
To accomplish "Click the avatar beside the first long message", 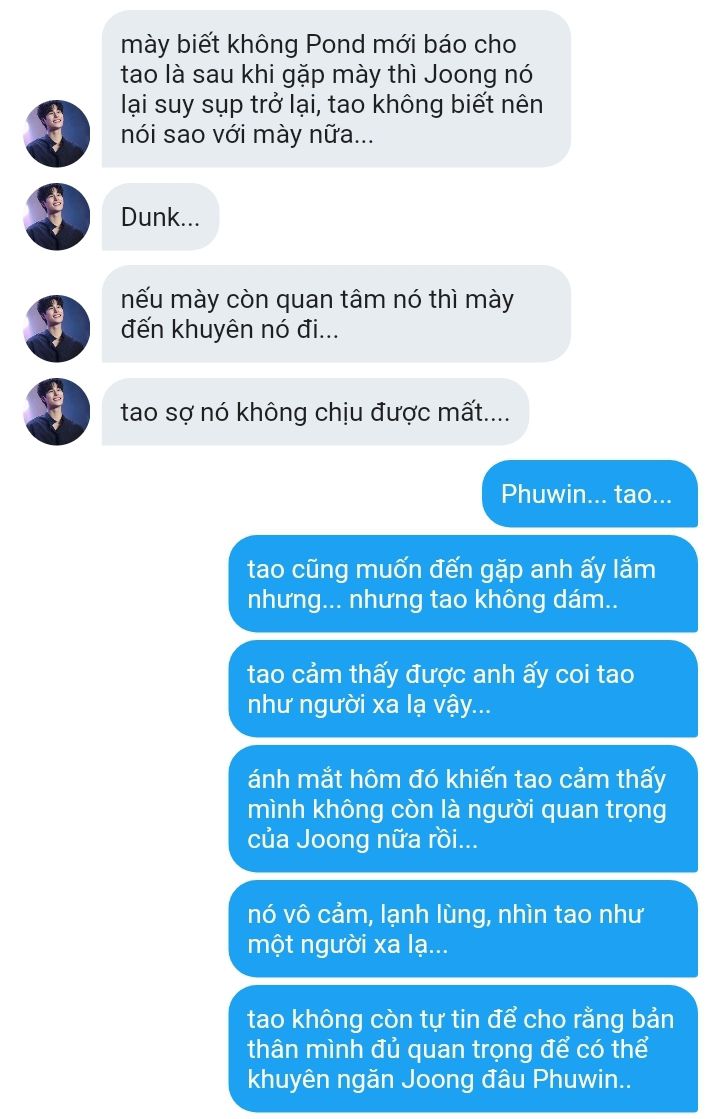I will tap(57, 133).
